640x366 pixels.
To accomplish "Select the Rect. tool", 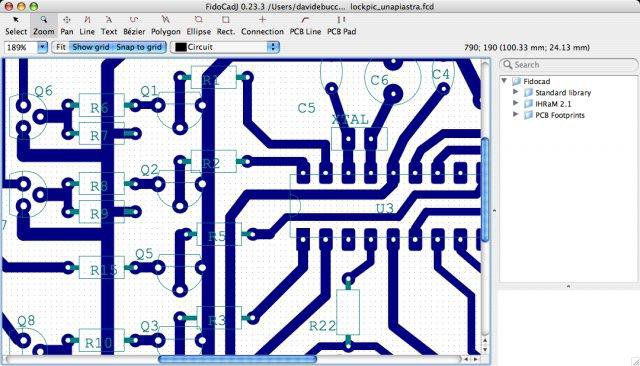I will 226,25.
